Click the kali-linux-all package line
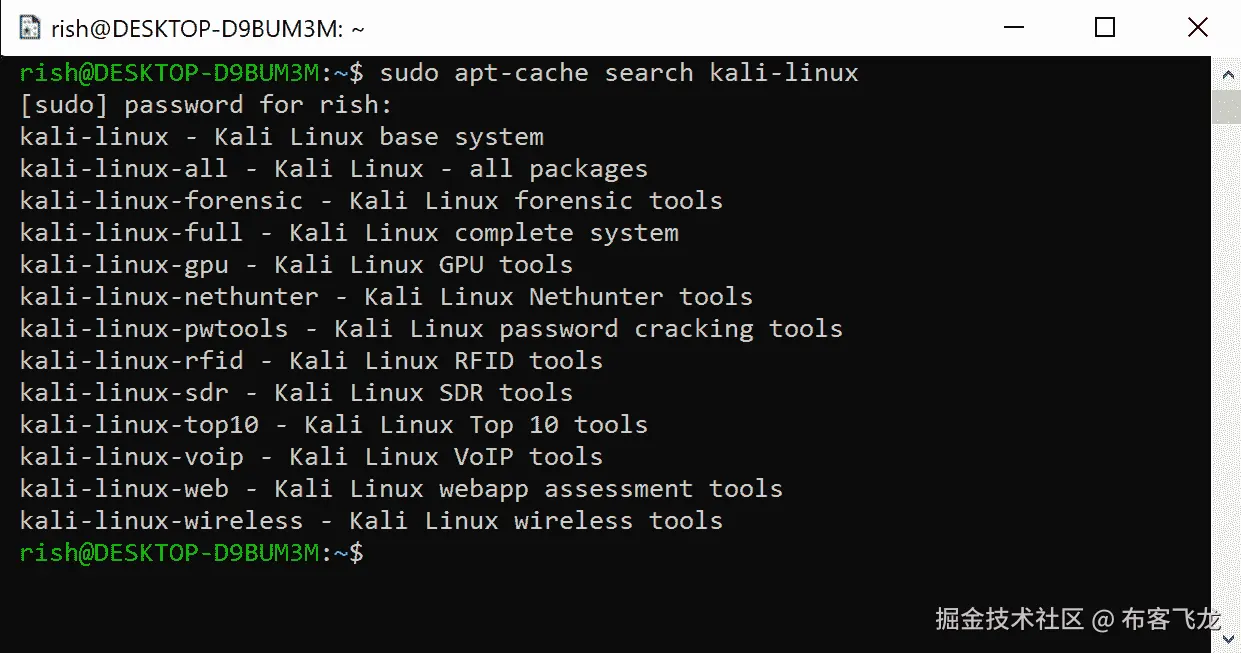Screen dimensions: 1241x653 pyautogui.click(x=334, y=169)
